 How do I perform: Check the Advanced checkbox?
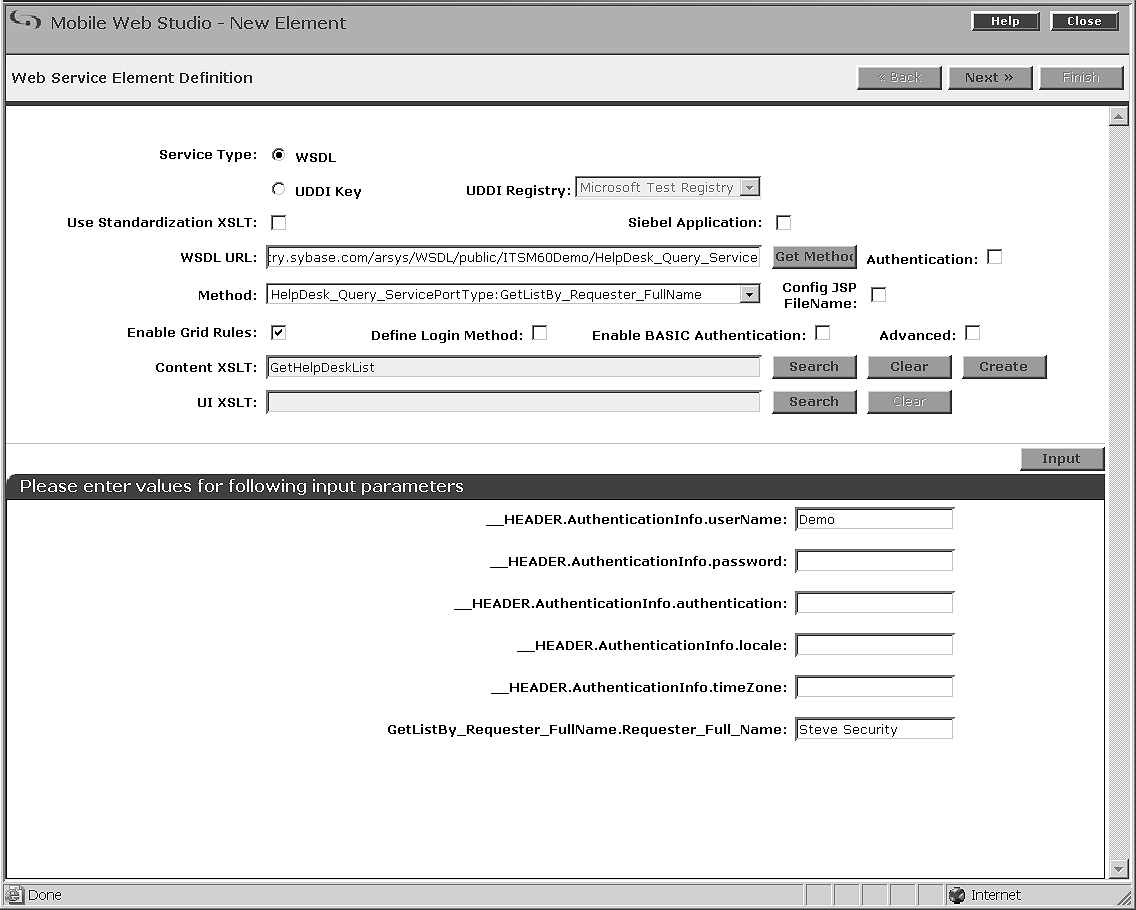(x=973, y=333)
